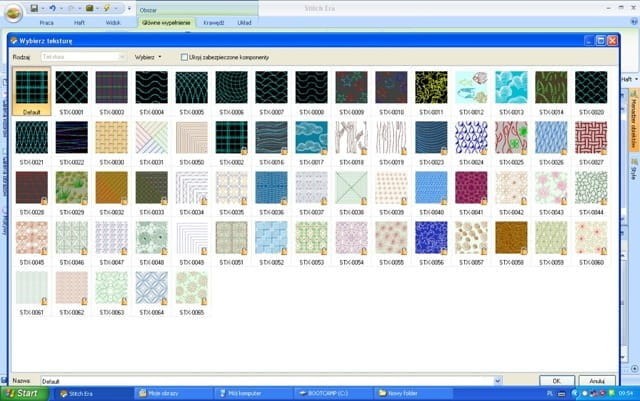Viewport: 640px width, 401px height.
Task: Click the Nazwa text field
Action: tap(270, 381)
